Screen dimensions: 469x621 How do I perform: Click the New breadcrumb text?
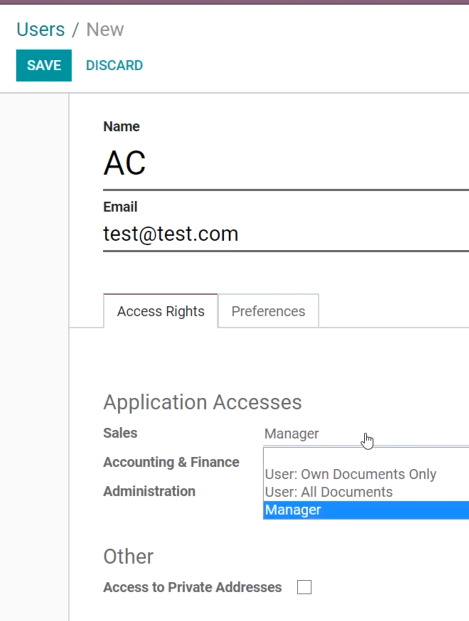pos(105,30)
